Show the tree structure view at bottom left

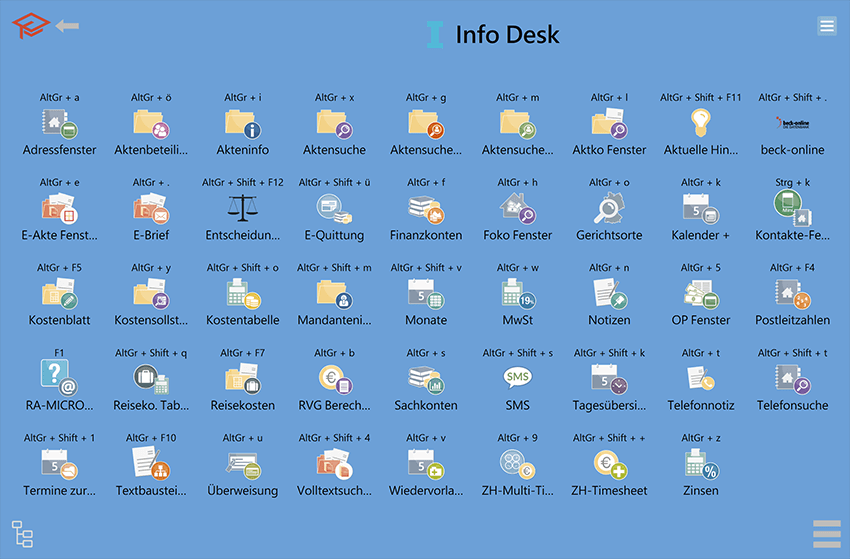22,534
